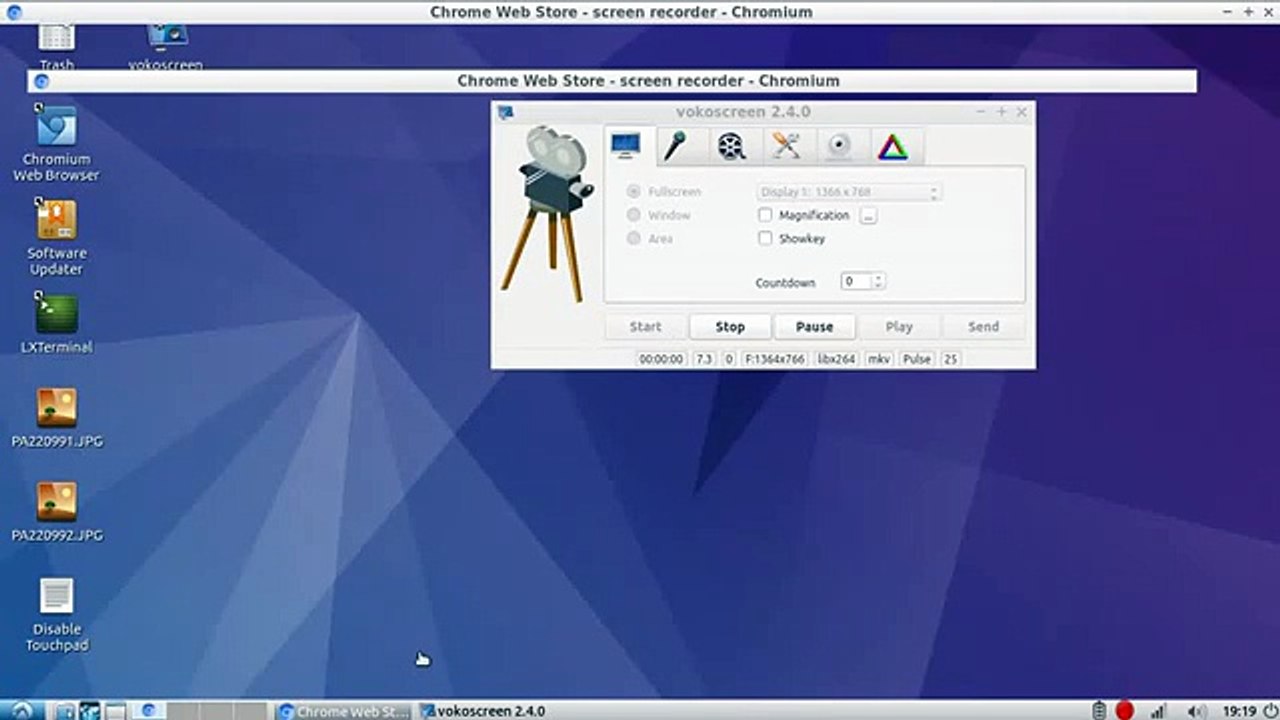Click the 25 fps status entry
Viewport: 1280px width, 720px height.
[x=950, y=358]
